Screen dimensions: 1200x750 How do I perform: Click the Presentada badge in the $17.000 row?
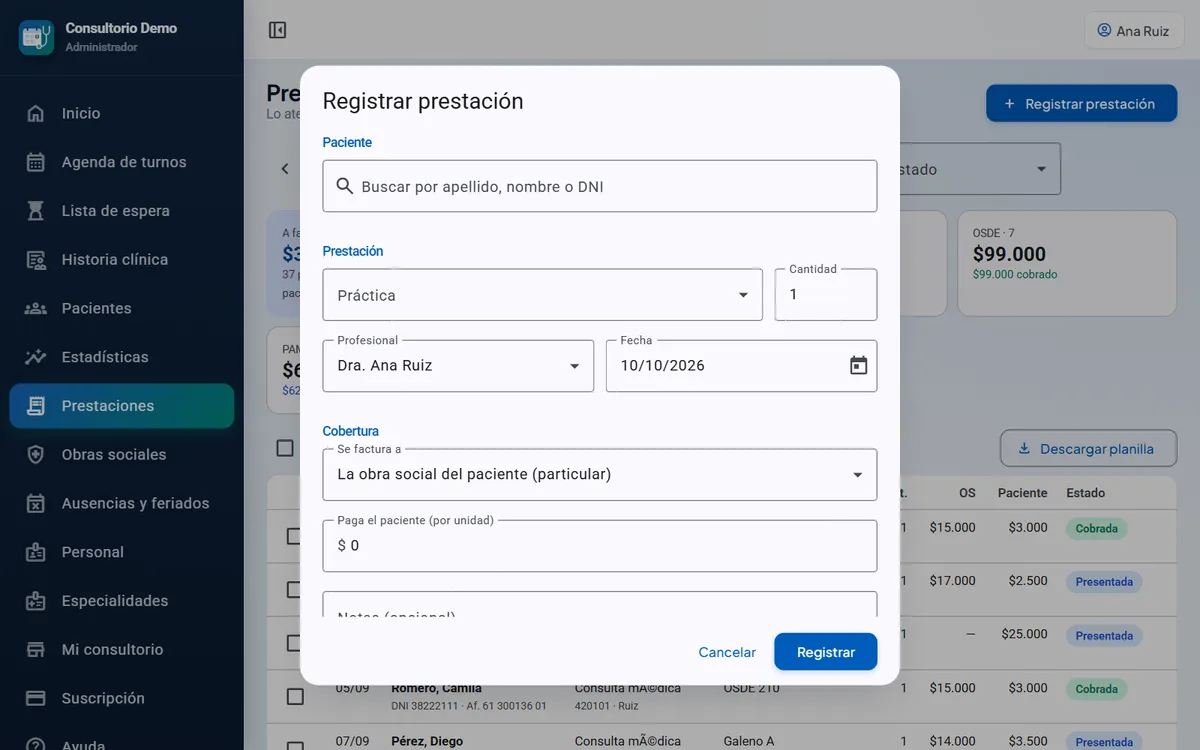click(x=1104, y=582)
